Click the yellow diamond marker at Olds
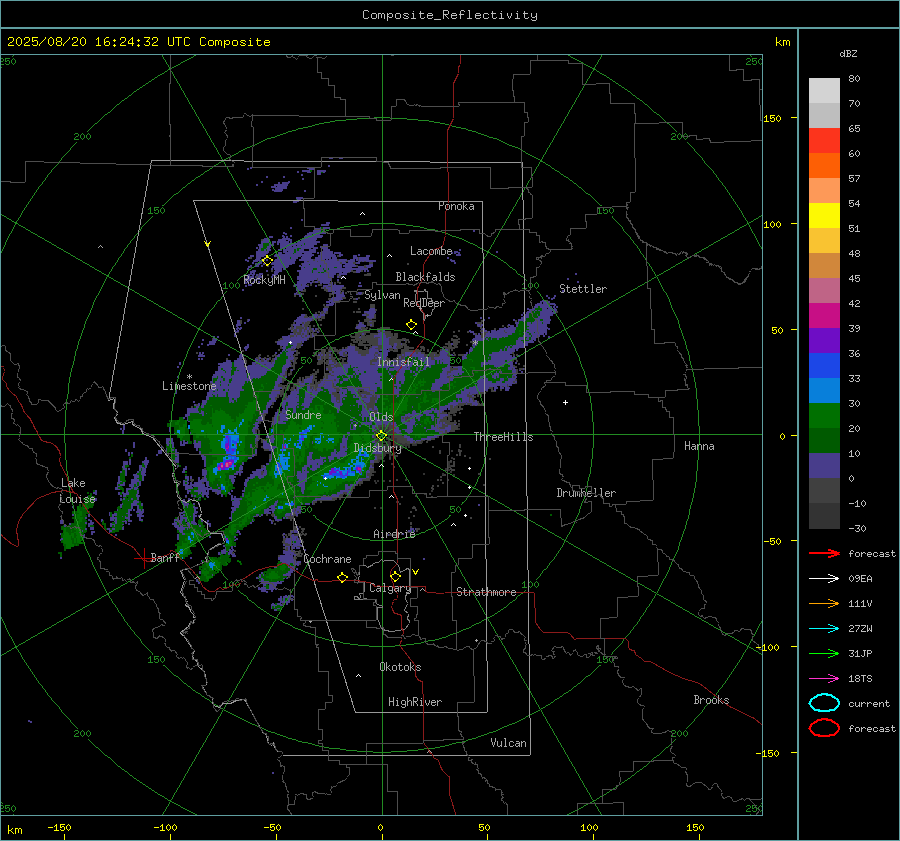The width and height of the screenshot is (900, 841). (x=381, y=436)
